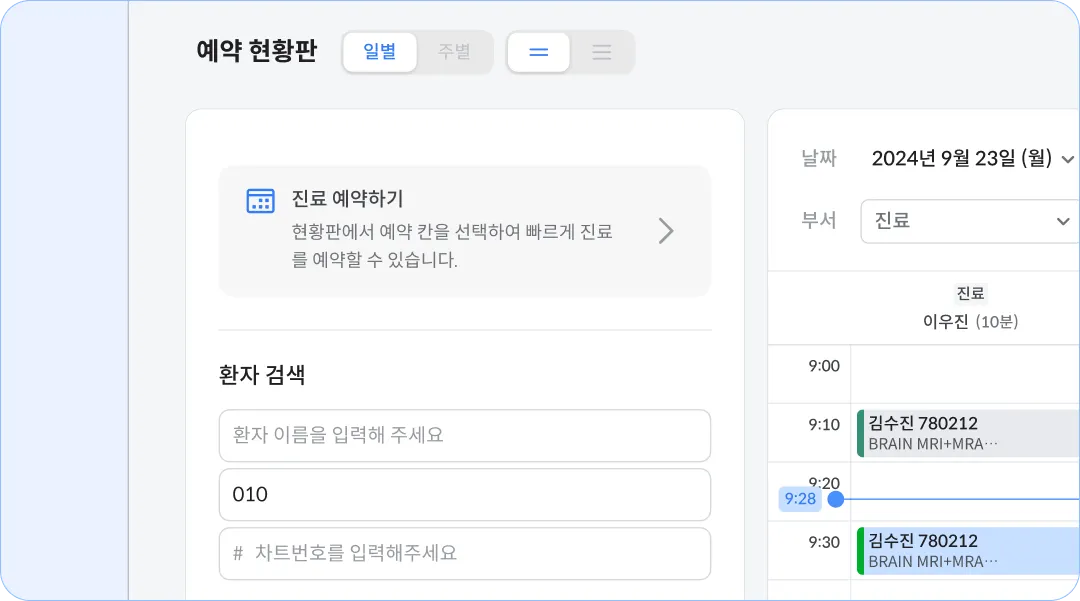
Task: Select the 주별 weekly view toggle
Action: (x=454, y=52)
